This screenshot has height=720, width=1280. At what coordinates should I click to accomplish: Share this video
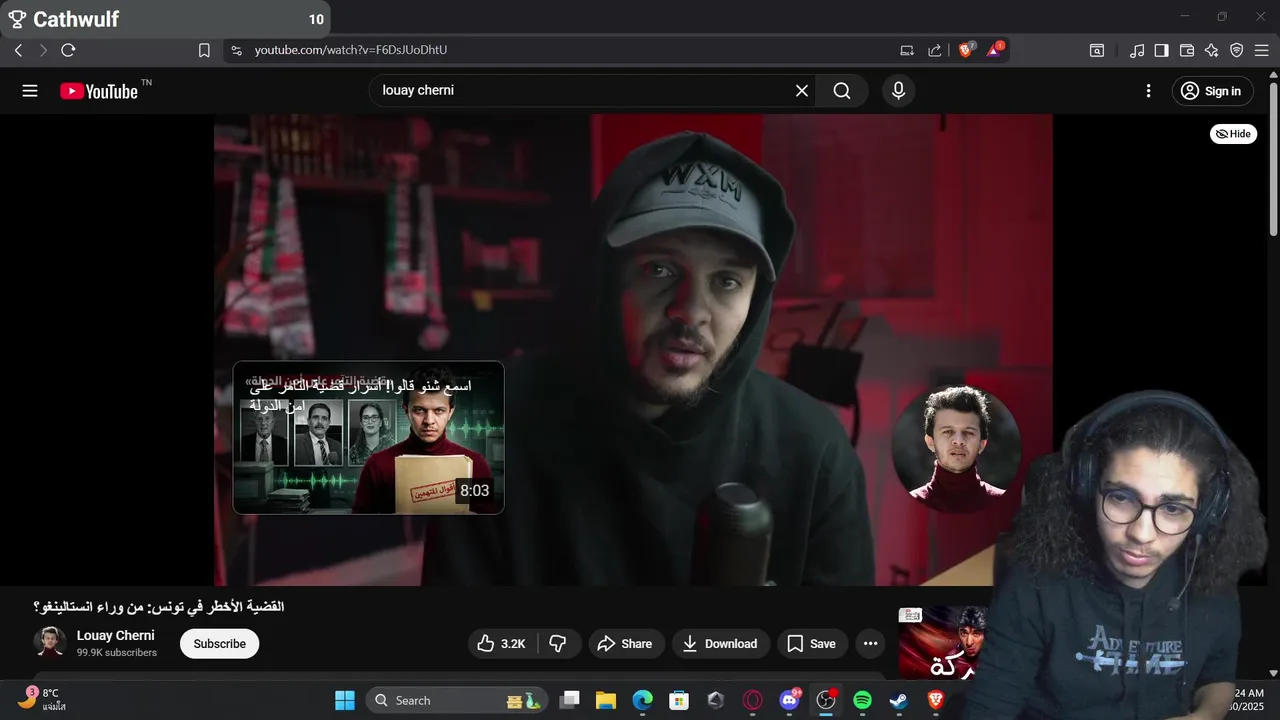(x=625, y=644)
